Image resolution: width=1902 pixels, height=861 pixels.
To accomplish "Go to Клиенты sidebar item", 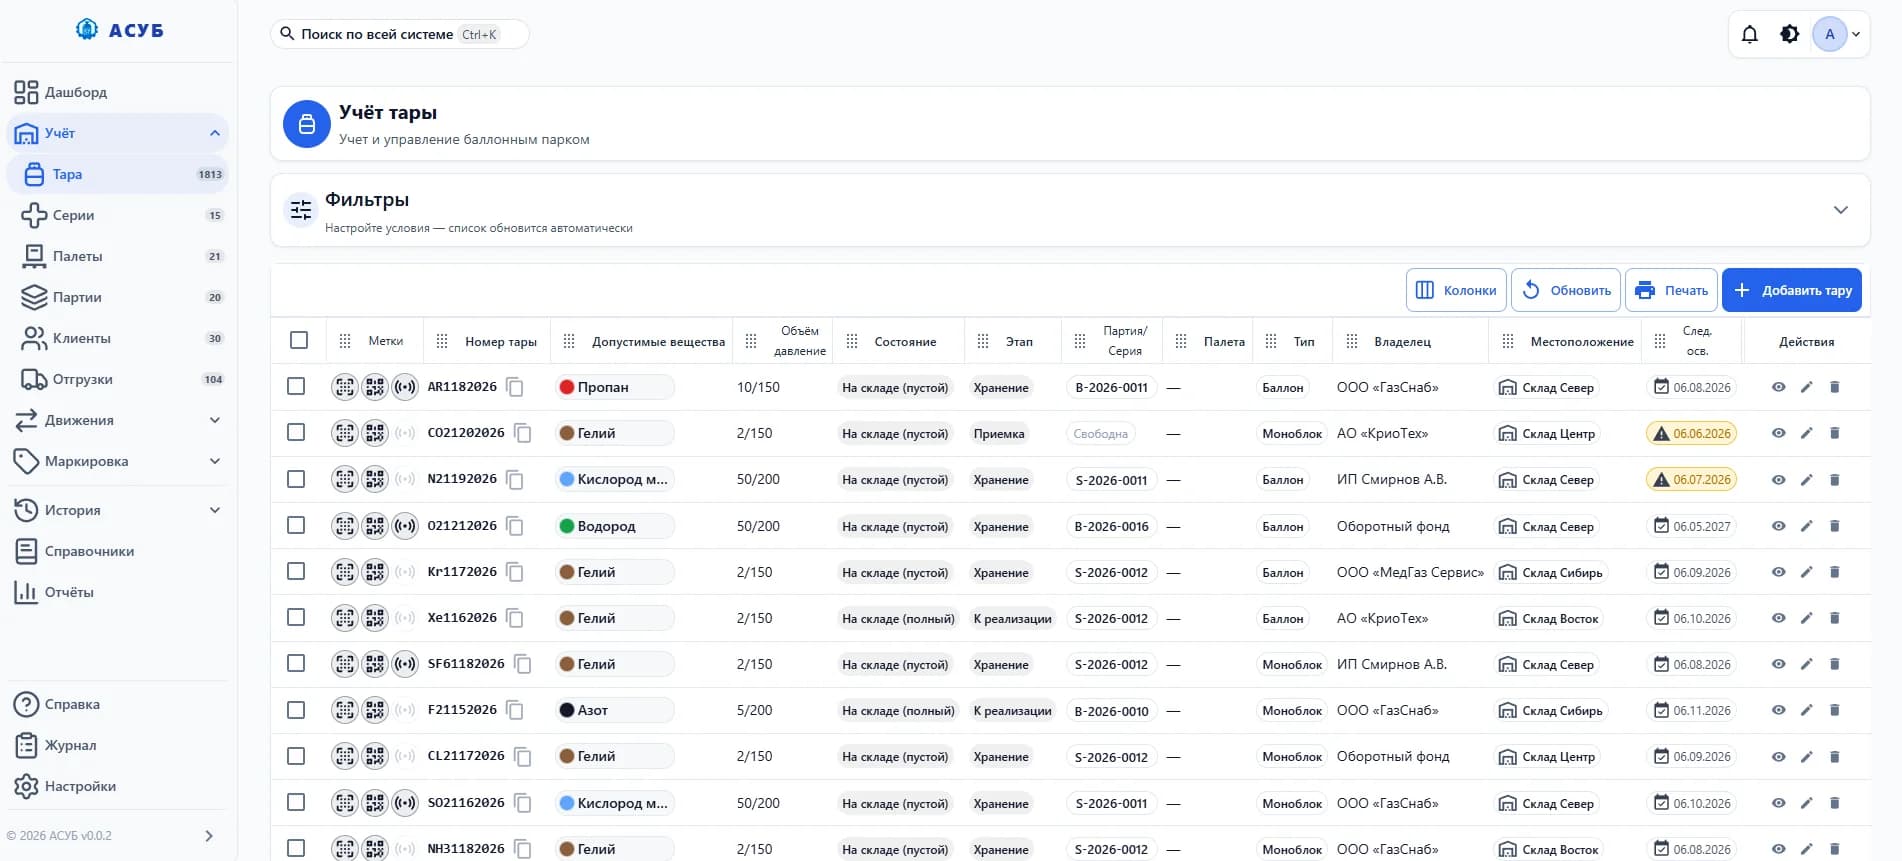I will (x=118, y=338).
